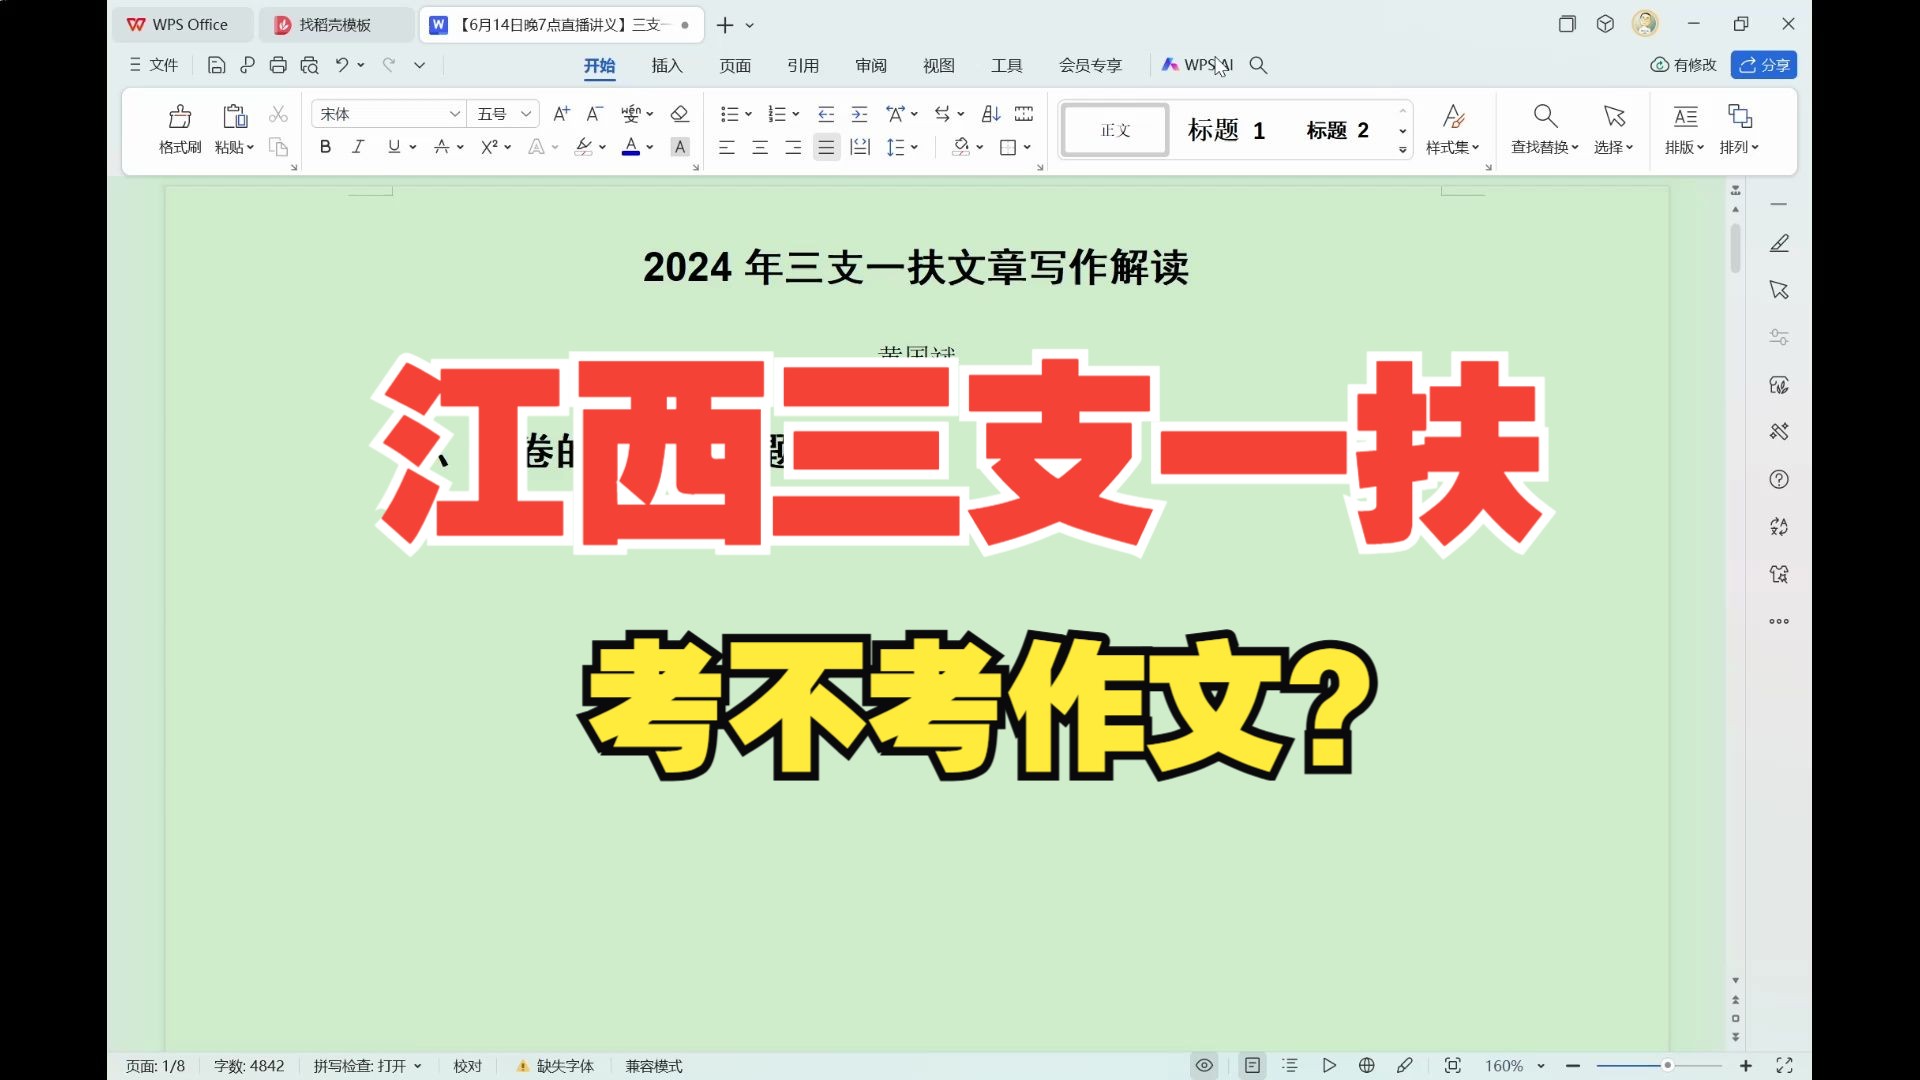
Task: Click the help question mark in right sidebar
Action: (x=1779, y=479)
